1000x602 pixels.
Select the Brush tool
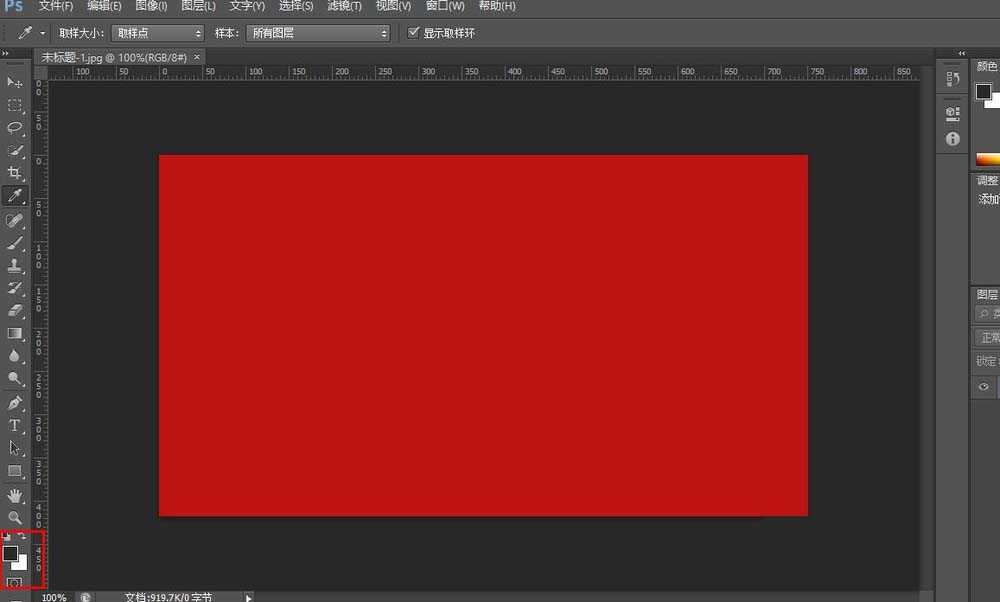[x=15, y=242]
